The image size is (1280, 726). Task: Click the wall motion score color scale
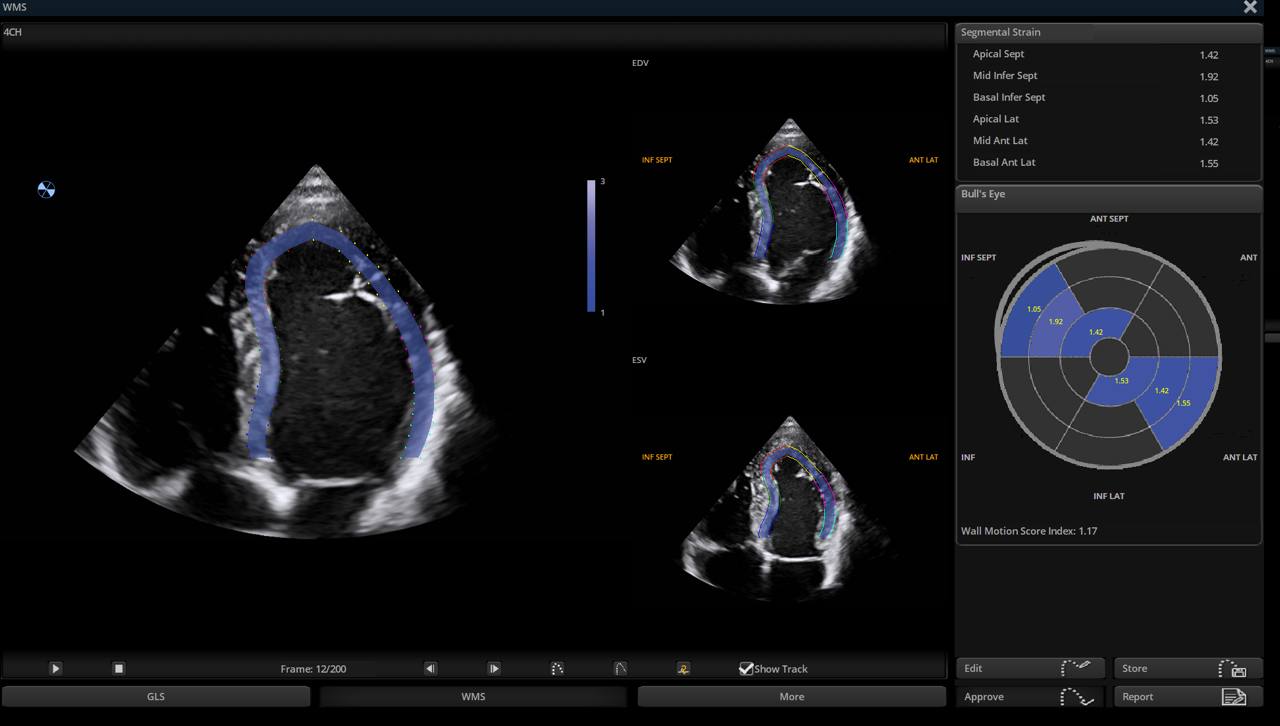pyautogui.click(x=592, y=246)
